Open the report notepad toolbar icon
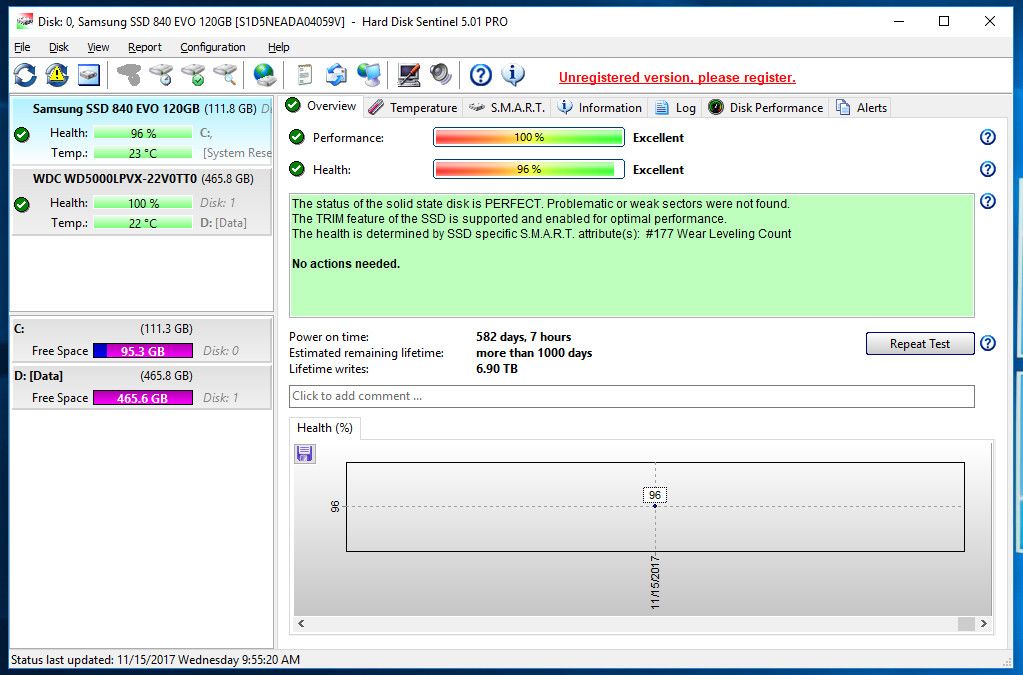Image resolution: width=1023 pixels, height=675 pixels. tap(304, 75)
